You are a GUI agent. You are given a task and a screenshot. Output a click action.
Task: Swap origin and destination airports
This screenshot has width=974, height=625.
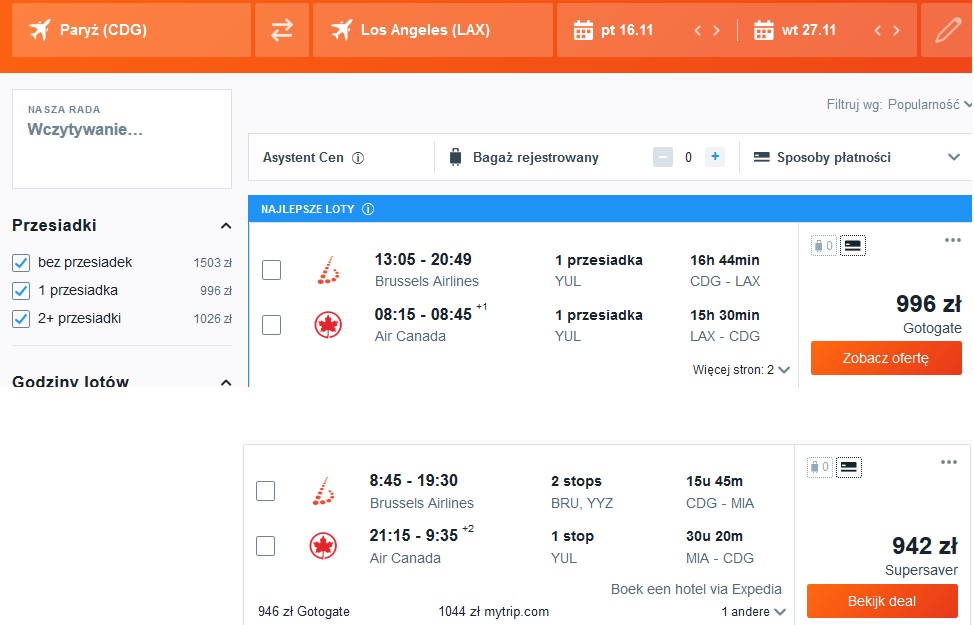[281, 30]
